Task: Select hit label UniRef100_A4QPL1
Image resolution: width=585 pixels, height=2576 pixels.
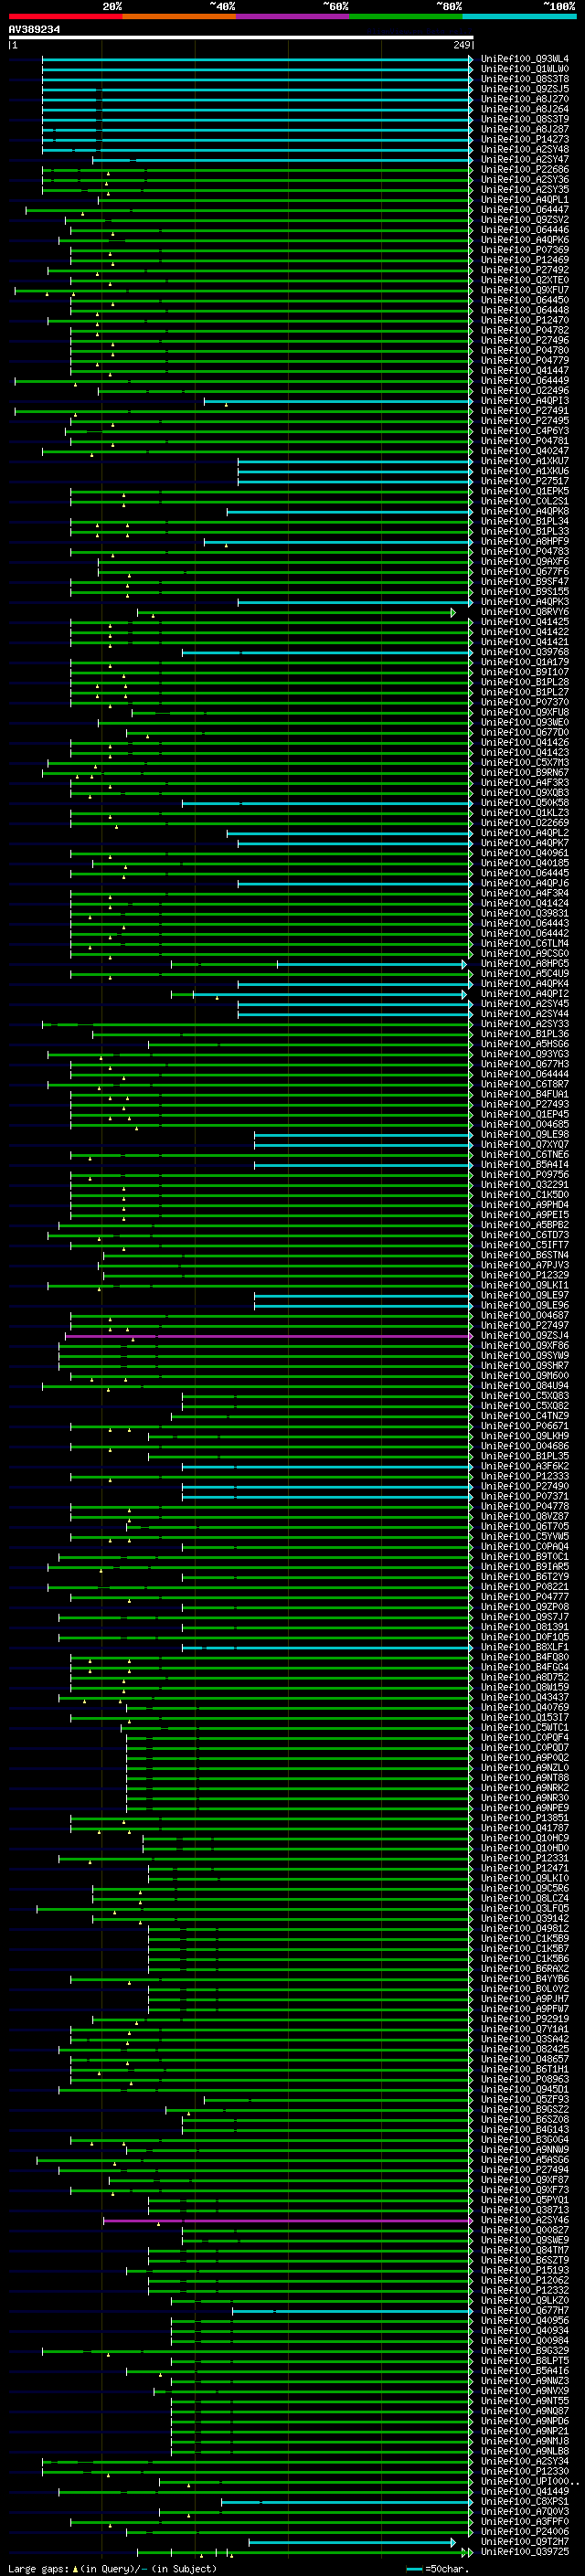Action: click(525, 200)
